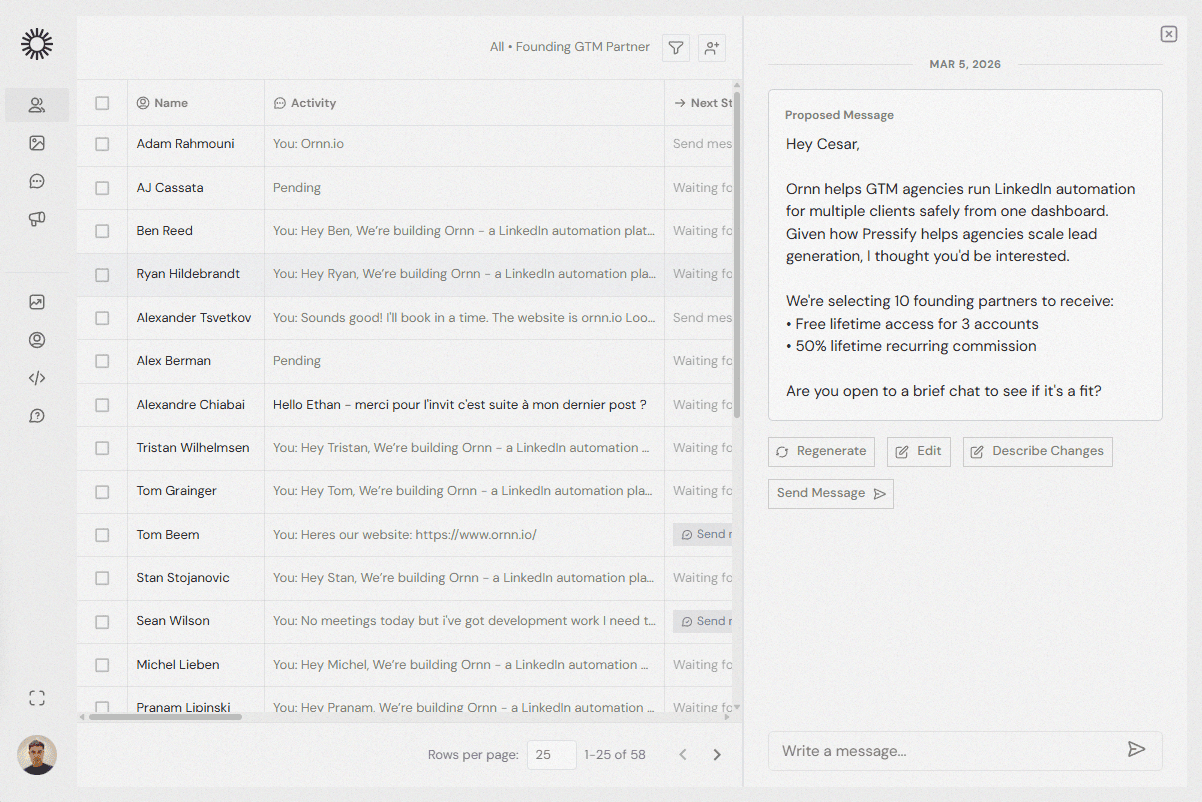Image resolution: width=1202 pixels, height=802 pixels.
Task: Click Send button in Sean Wilson row
Action: [703, 621]
